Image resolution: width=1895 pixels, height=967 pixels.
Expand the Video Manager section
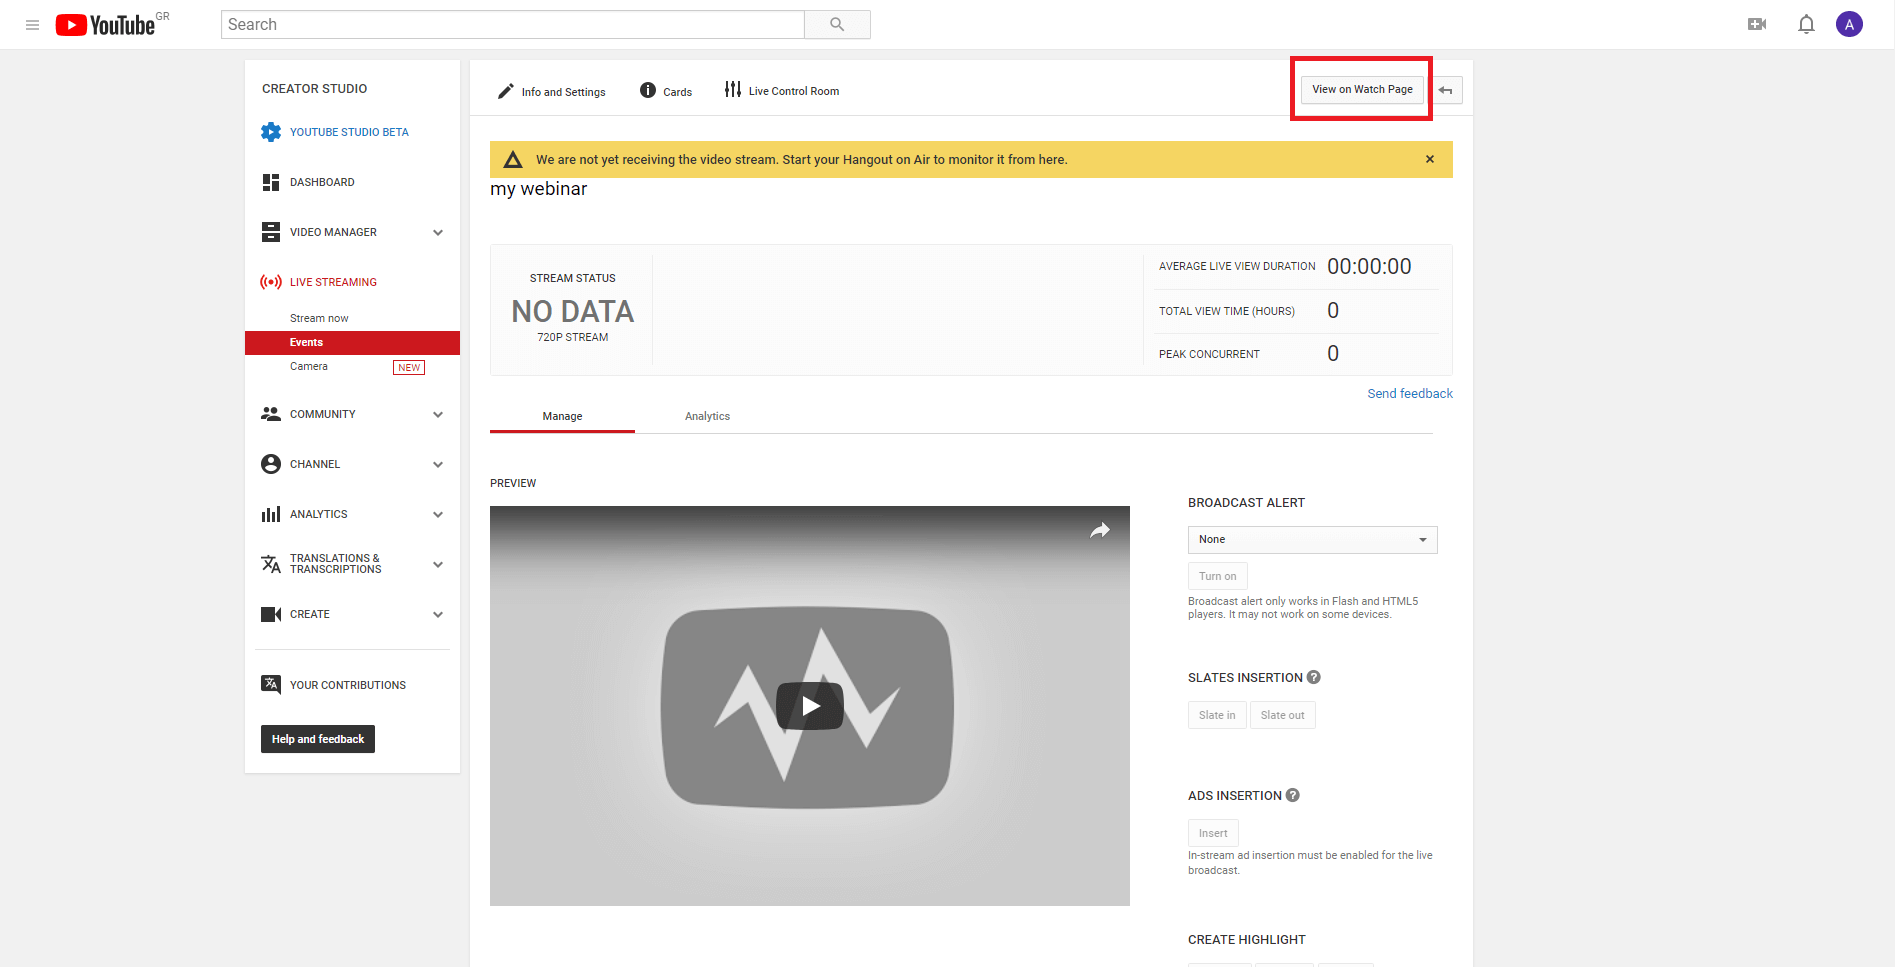438,231
